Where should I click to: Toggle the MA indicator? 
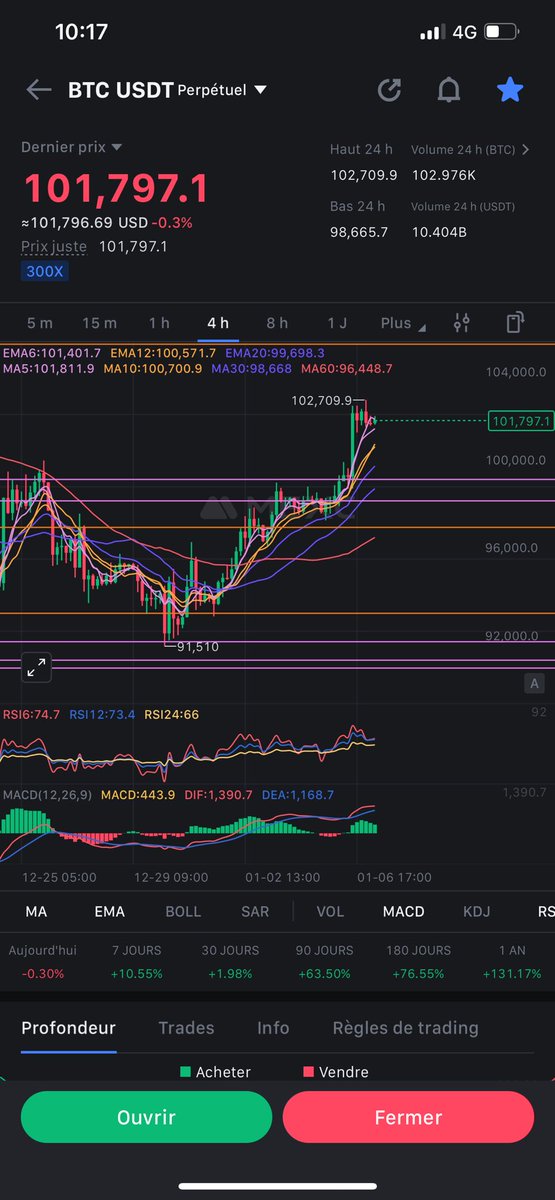(x=36, y=911)
